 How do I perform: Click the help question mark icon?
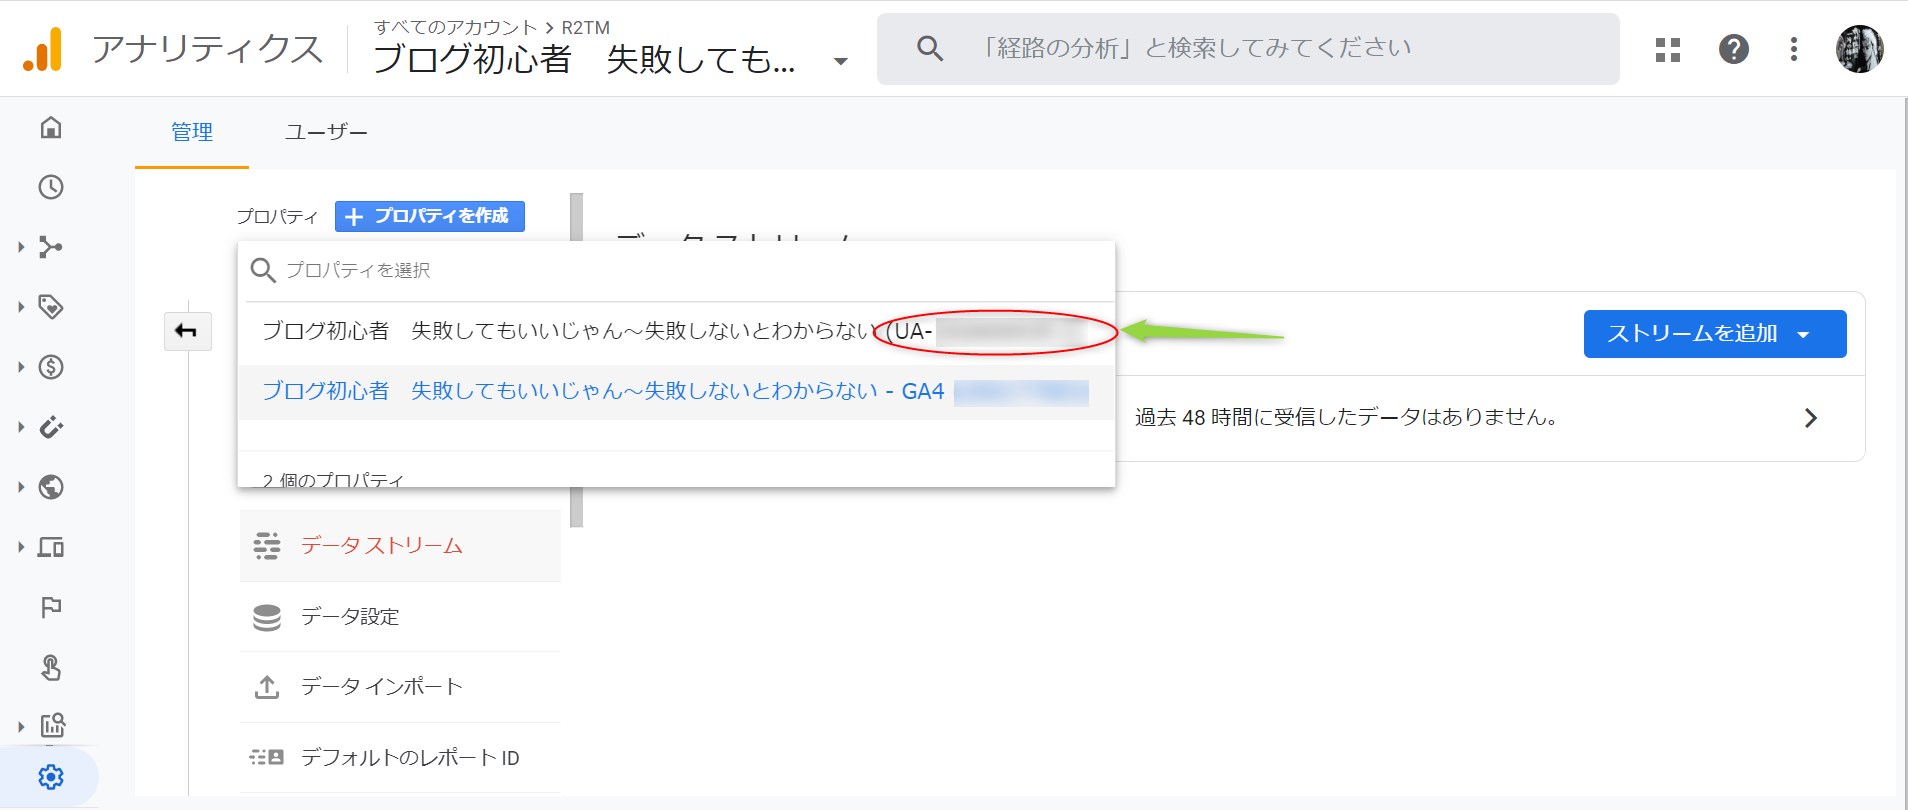[1733, 49]
